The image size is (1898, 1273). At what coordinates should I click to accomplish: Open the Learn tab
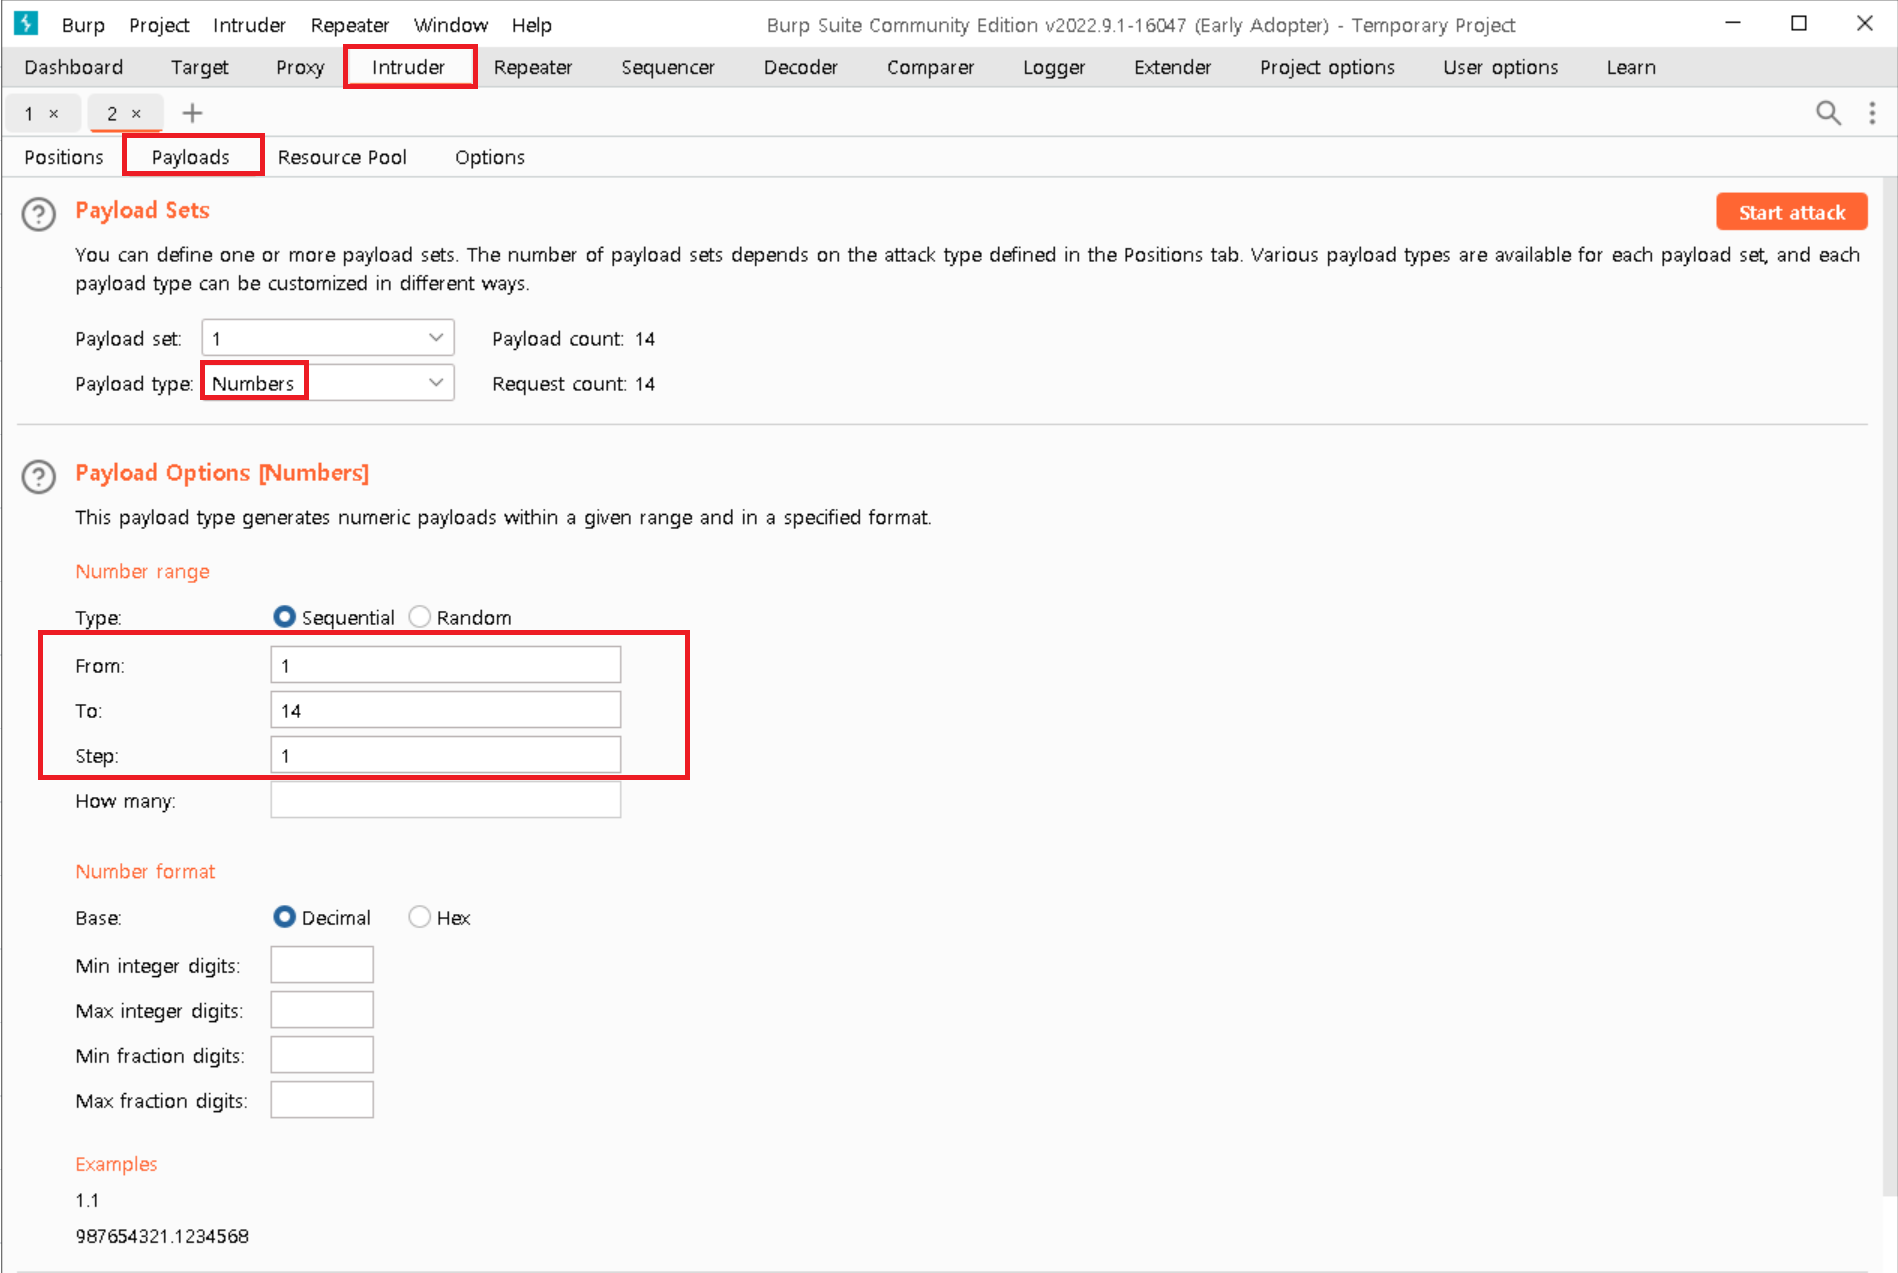(x=1631, y=67)
